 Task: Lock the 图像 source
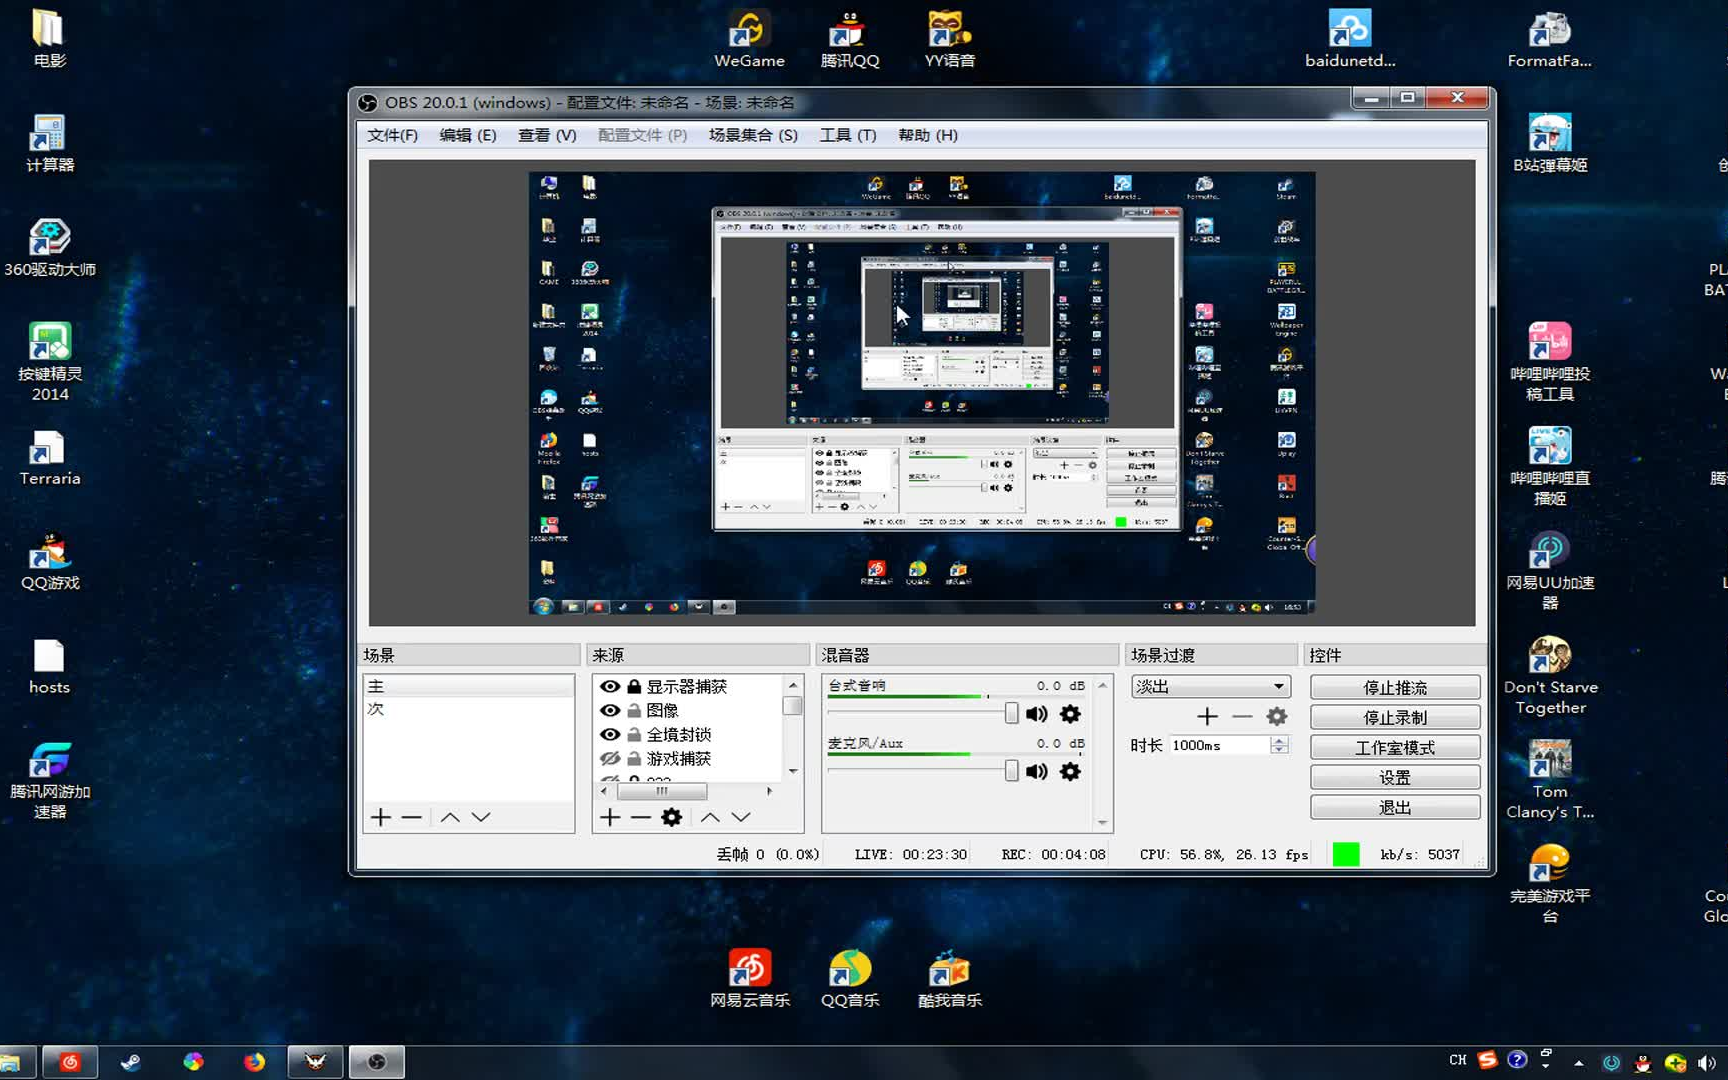[x=634, y=710]
